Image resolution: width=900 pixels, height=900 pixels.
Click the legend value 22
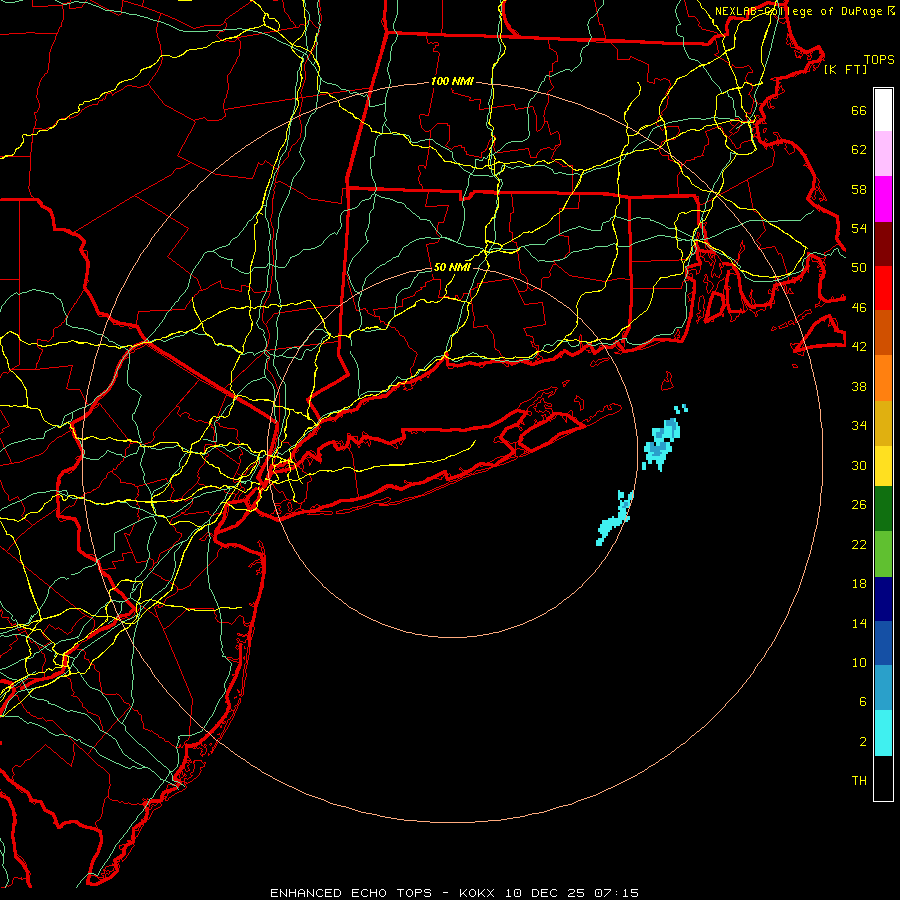[859, 544]
